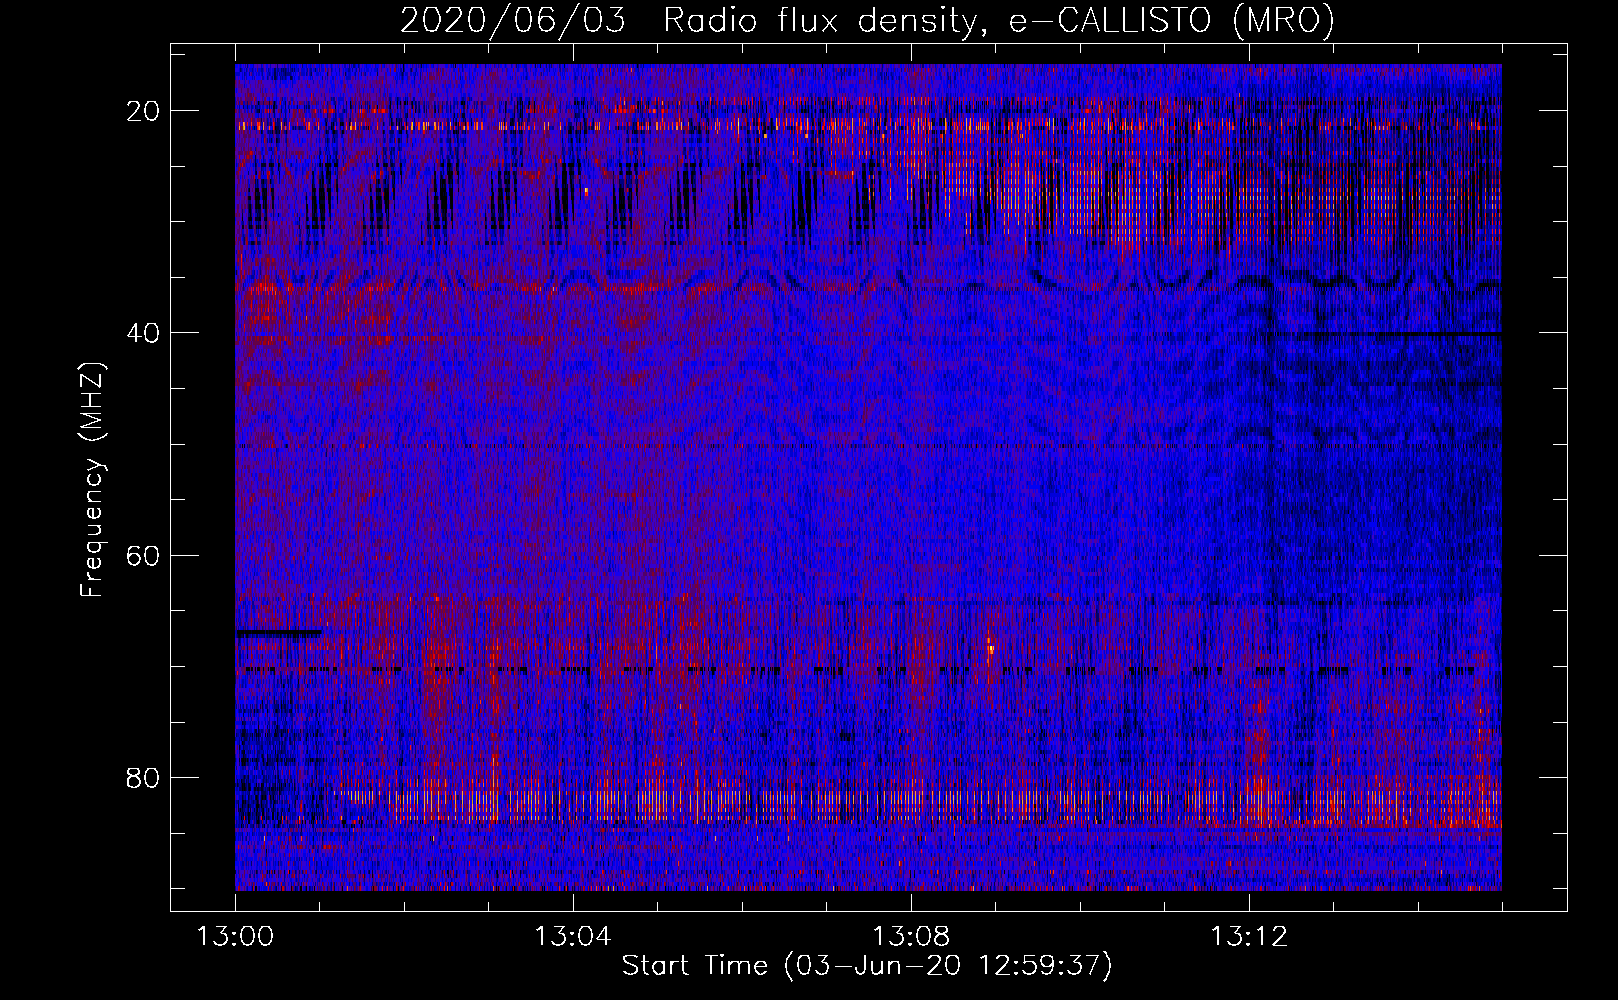Click the black horizontal line at 40 MHz after 13:12
Image resolution: width=1618 pixels, height=1000 pixels.
pos(1389,333)
